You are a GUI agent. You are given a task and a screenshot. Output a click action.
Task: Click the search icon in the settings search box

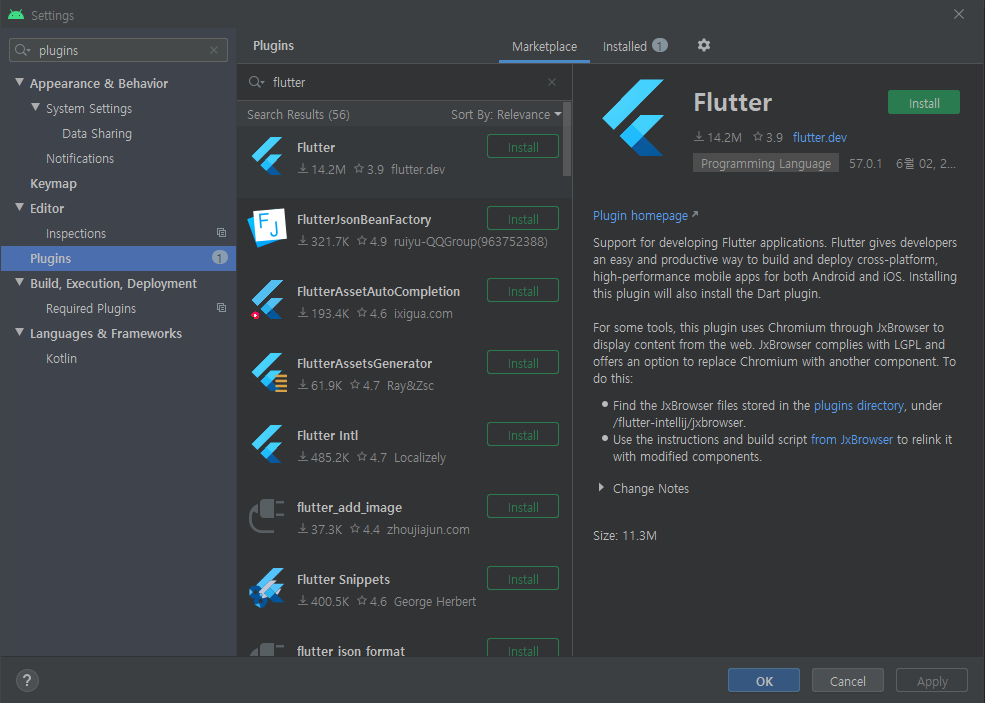click(x=23, y=50)
